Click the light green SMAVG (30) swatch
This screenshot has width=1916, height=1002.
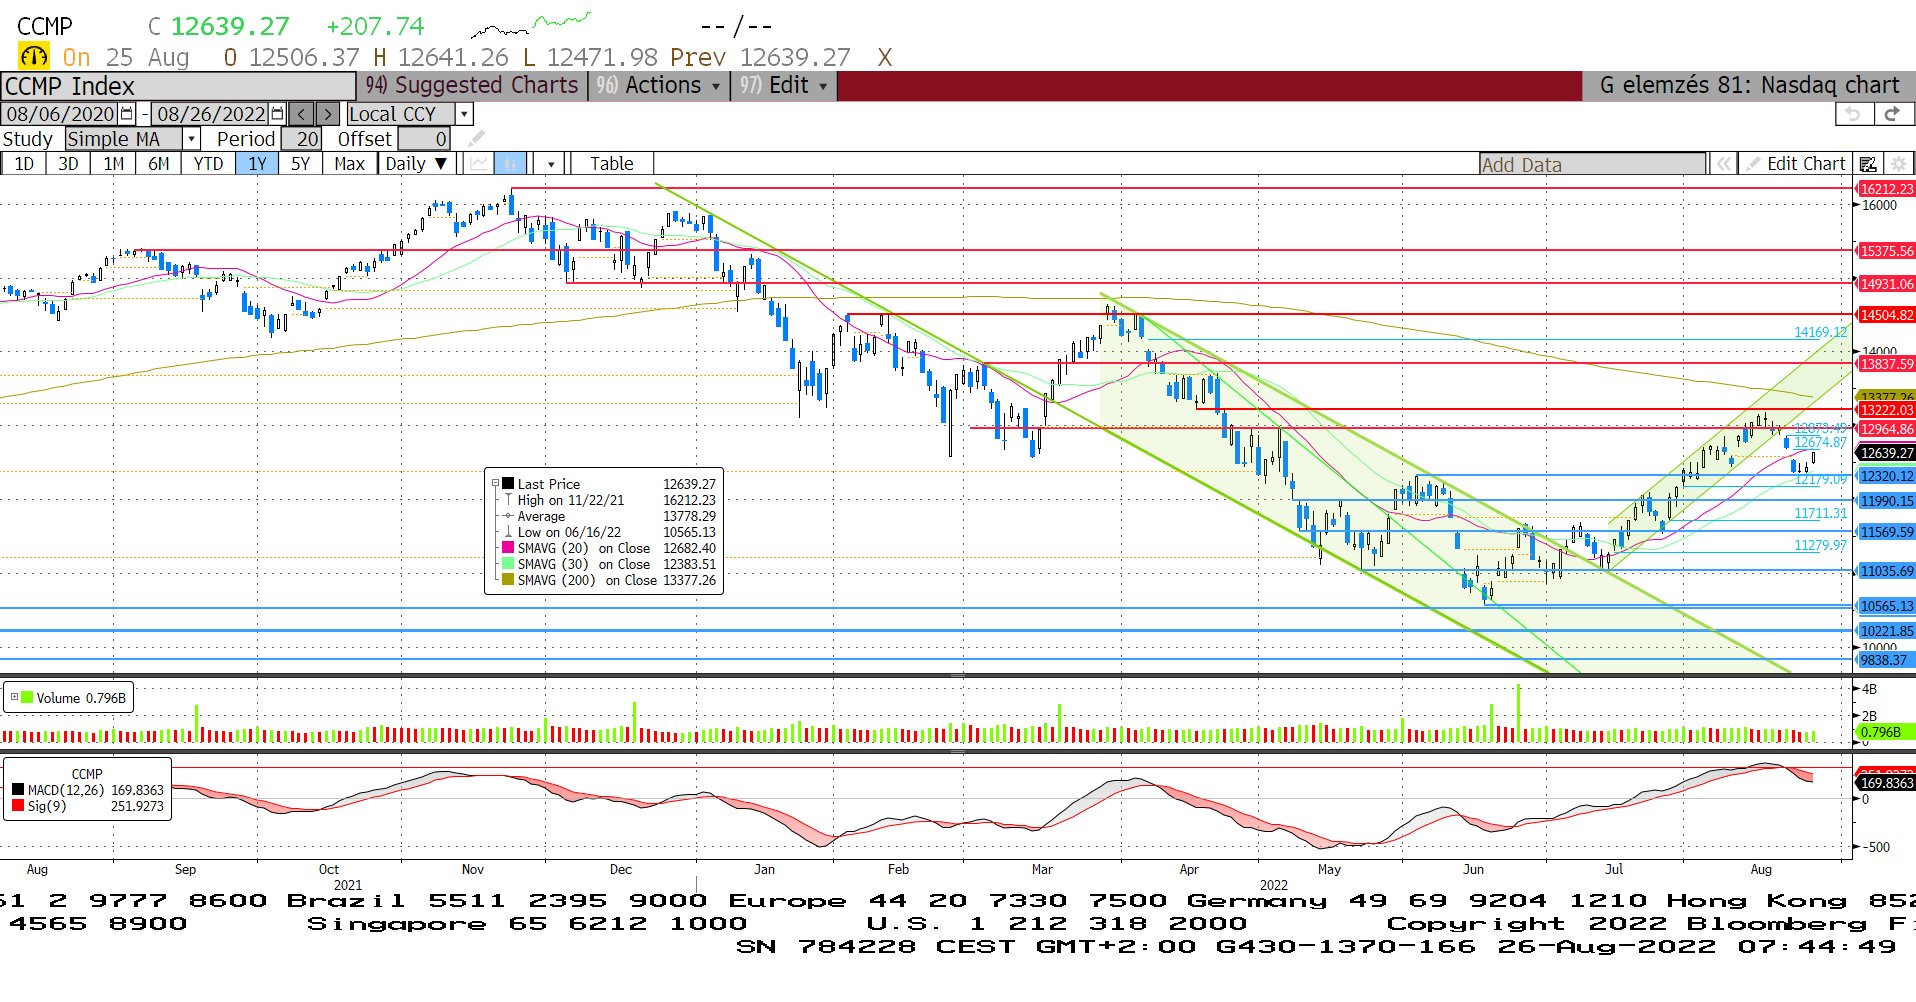click(508, 563)
